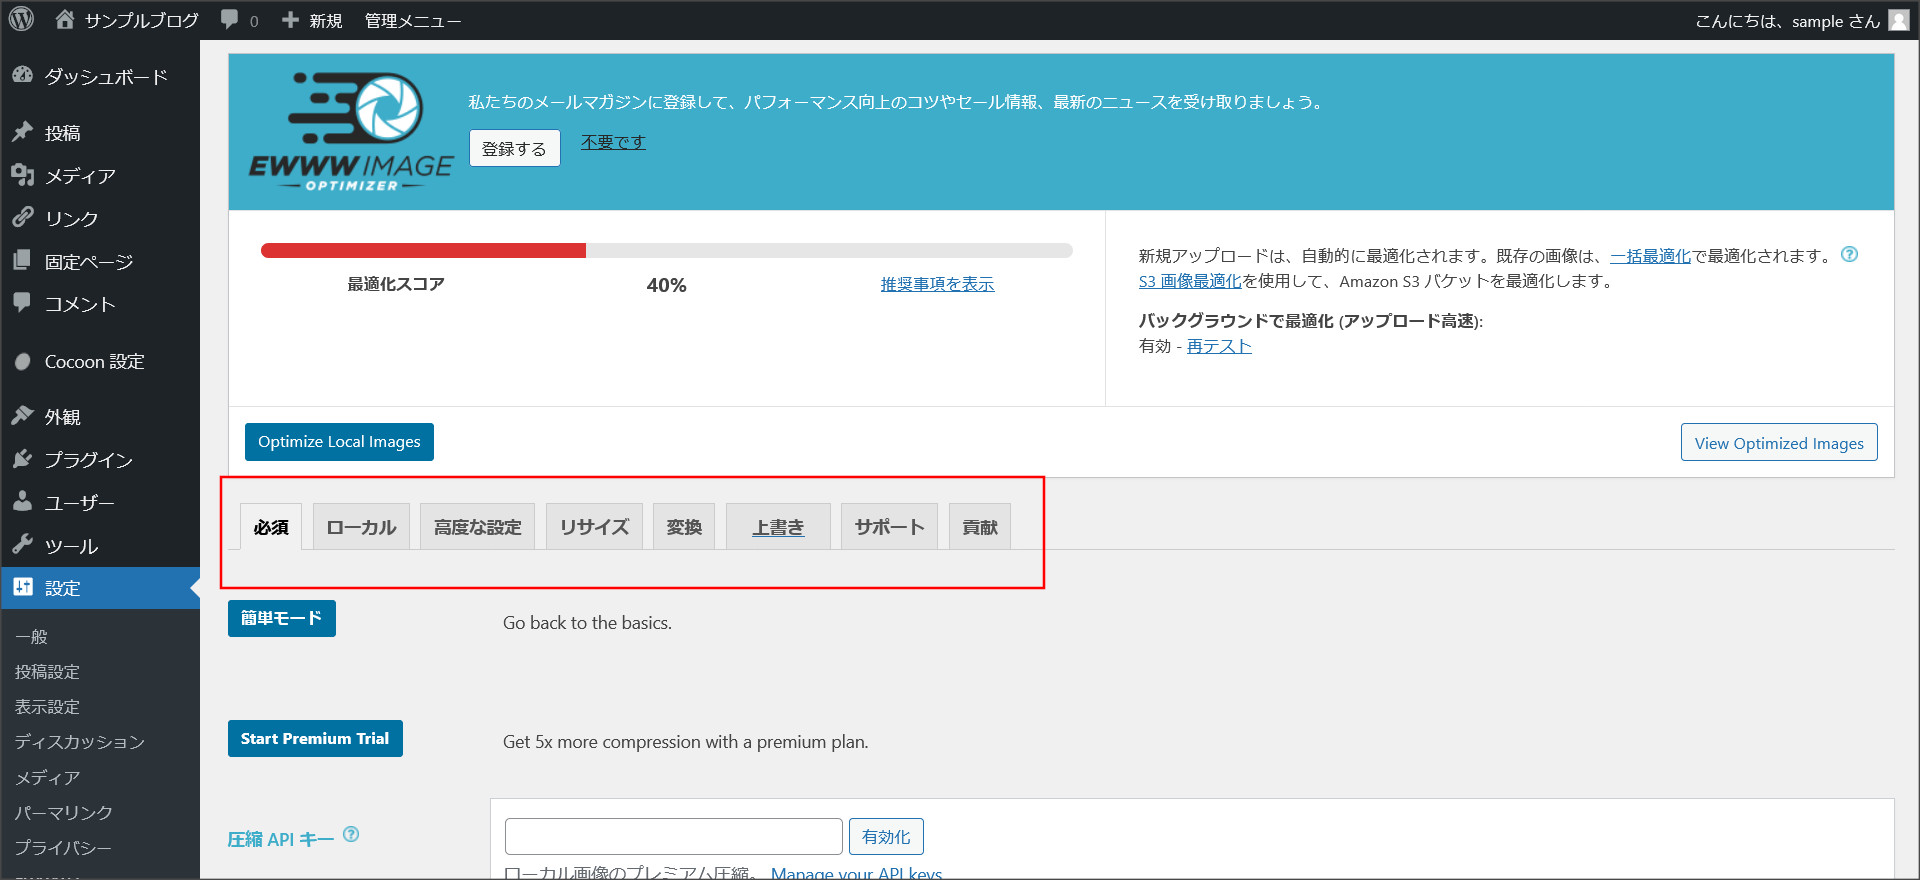Select the 高度な設定 tab
This screenshot has width=1920, height=880.
(477, 527)
